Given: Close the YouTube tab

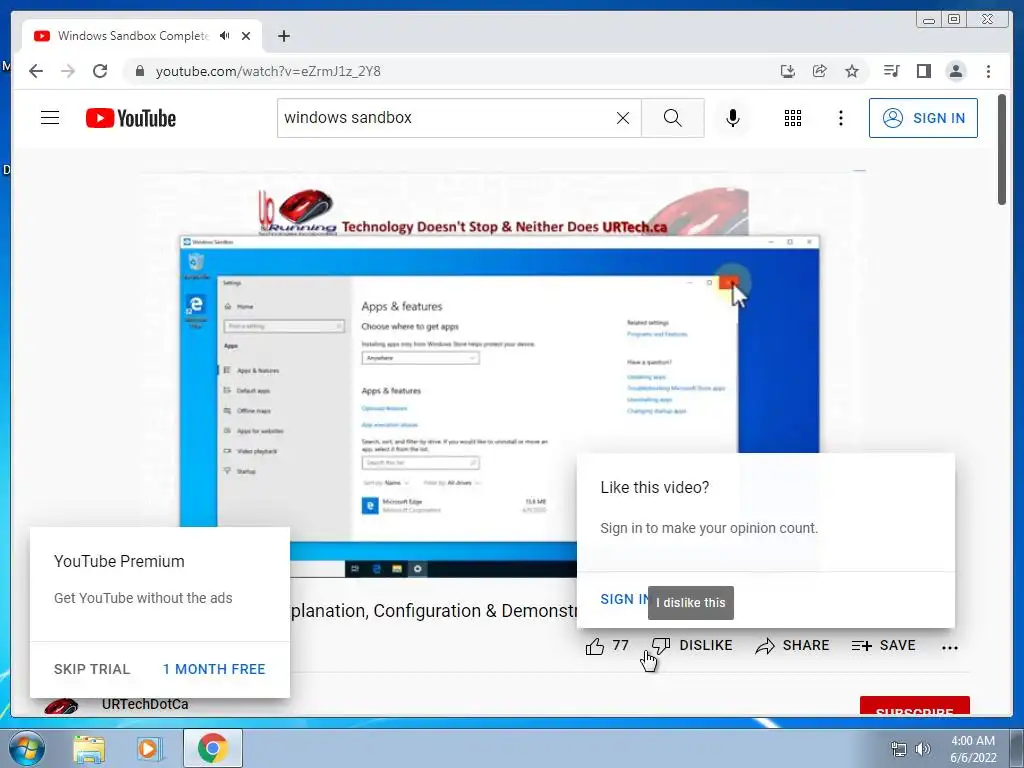Looking at the screenshot, I should 246,36.
